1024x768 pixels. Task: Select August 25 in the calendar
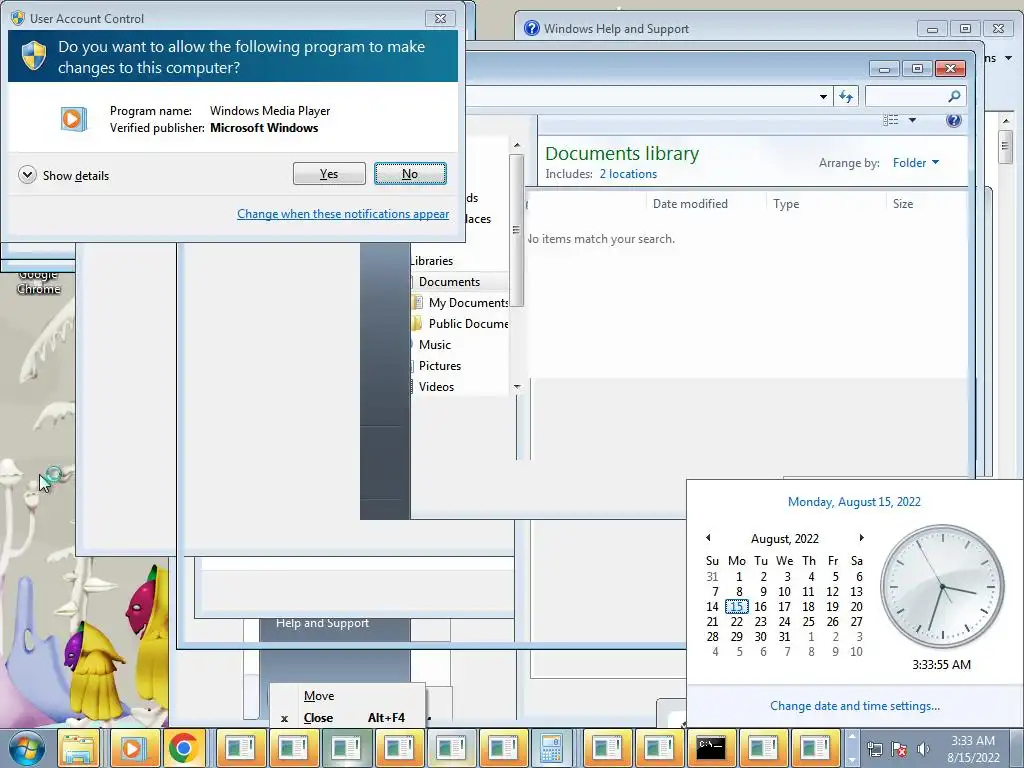(x=808, y=622)
